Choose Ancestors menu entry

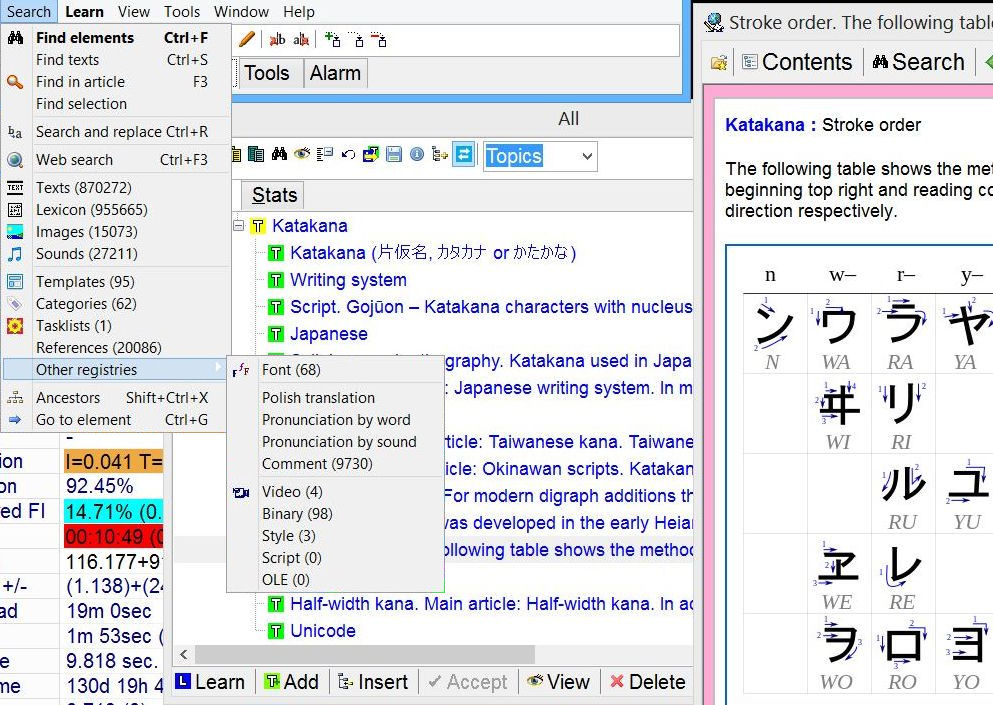(x=116, y=398)
